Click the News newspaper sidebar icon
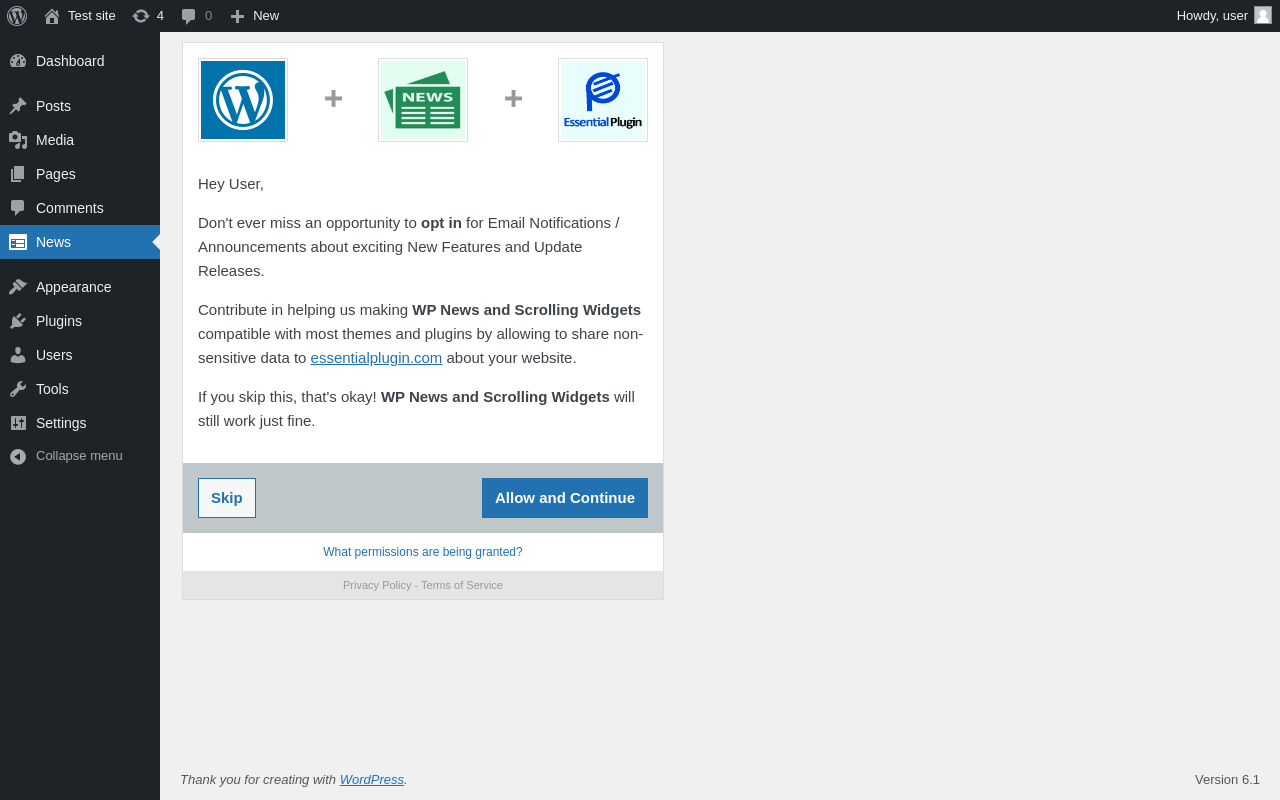This screenshot has height=800, width=1280. point(18,242)
